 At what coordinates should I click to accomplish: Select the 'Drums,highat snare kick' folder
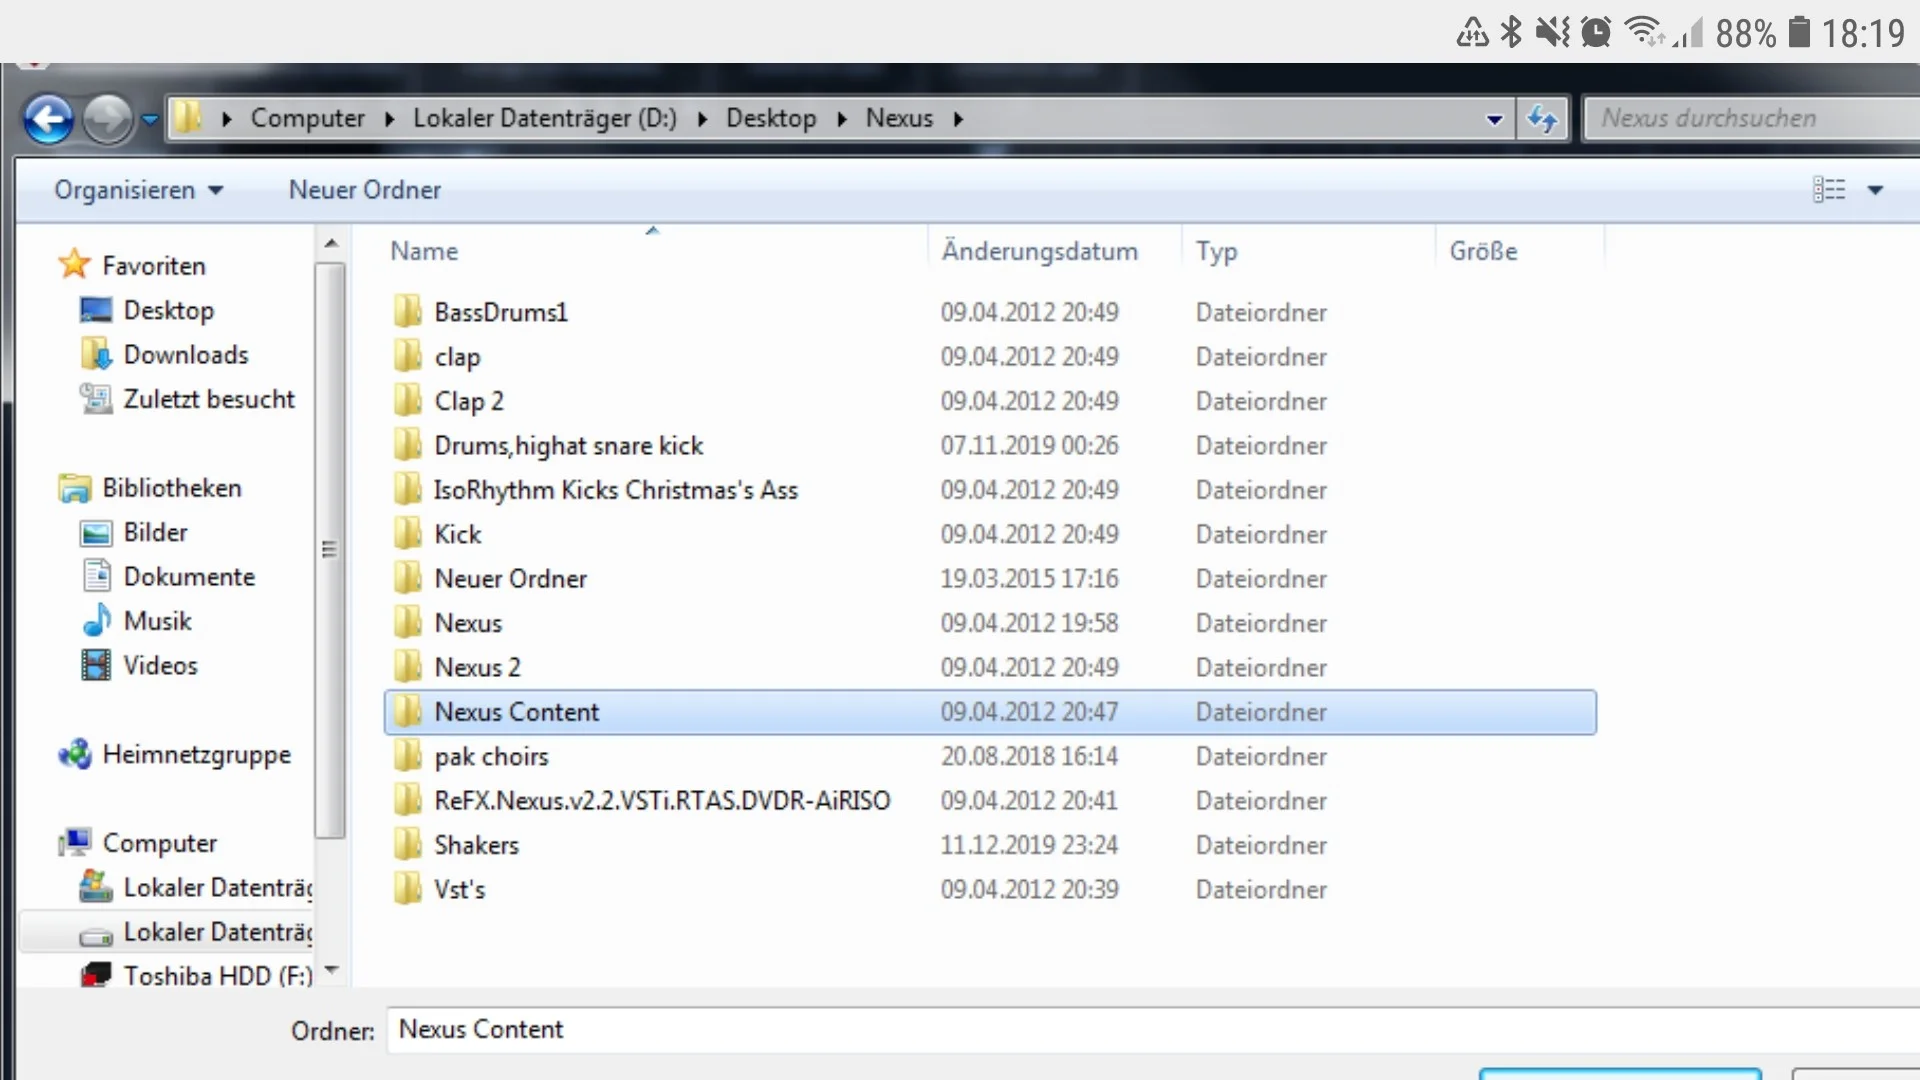568,445
